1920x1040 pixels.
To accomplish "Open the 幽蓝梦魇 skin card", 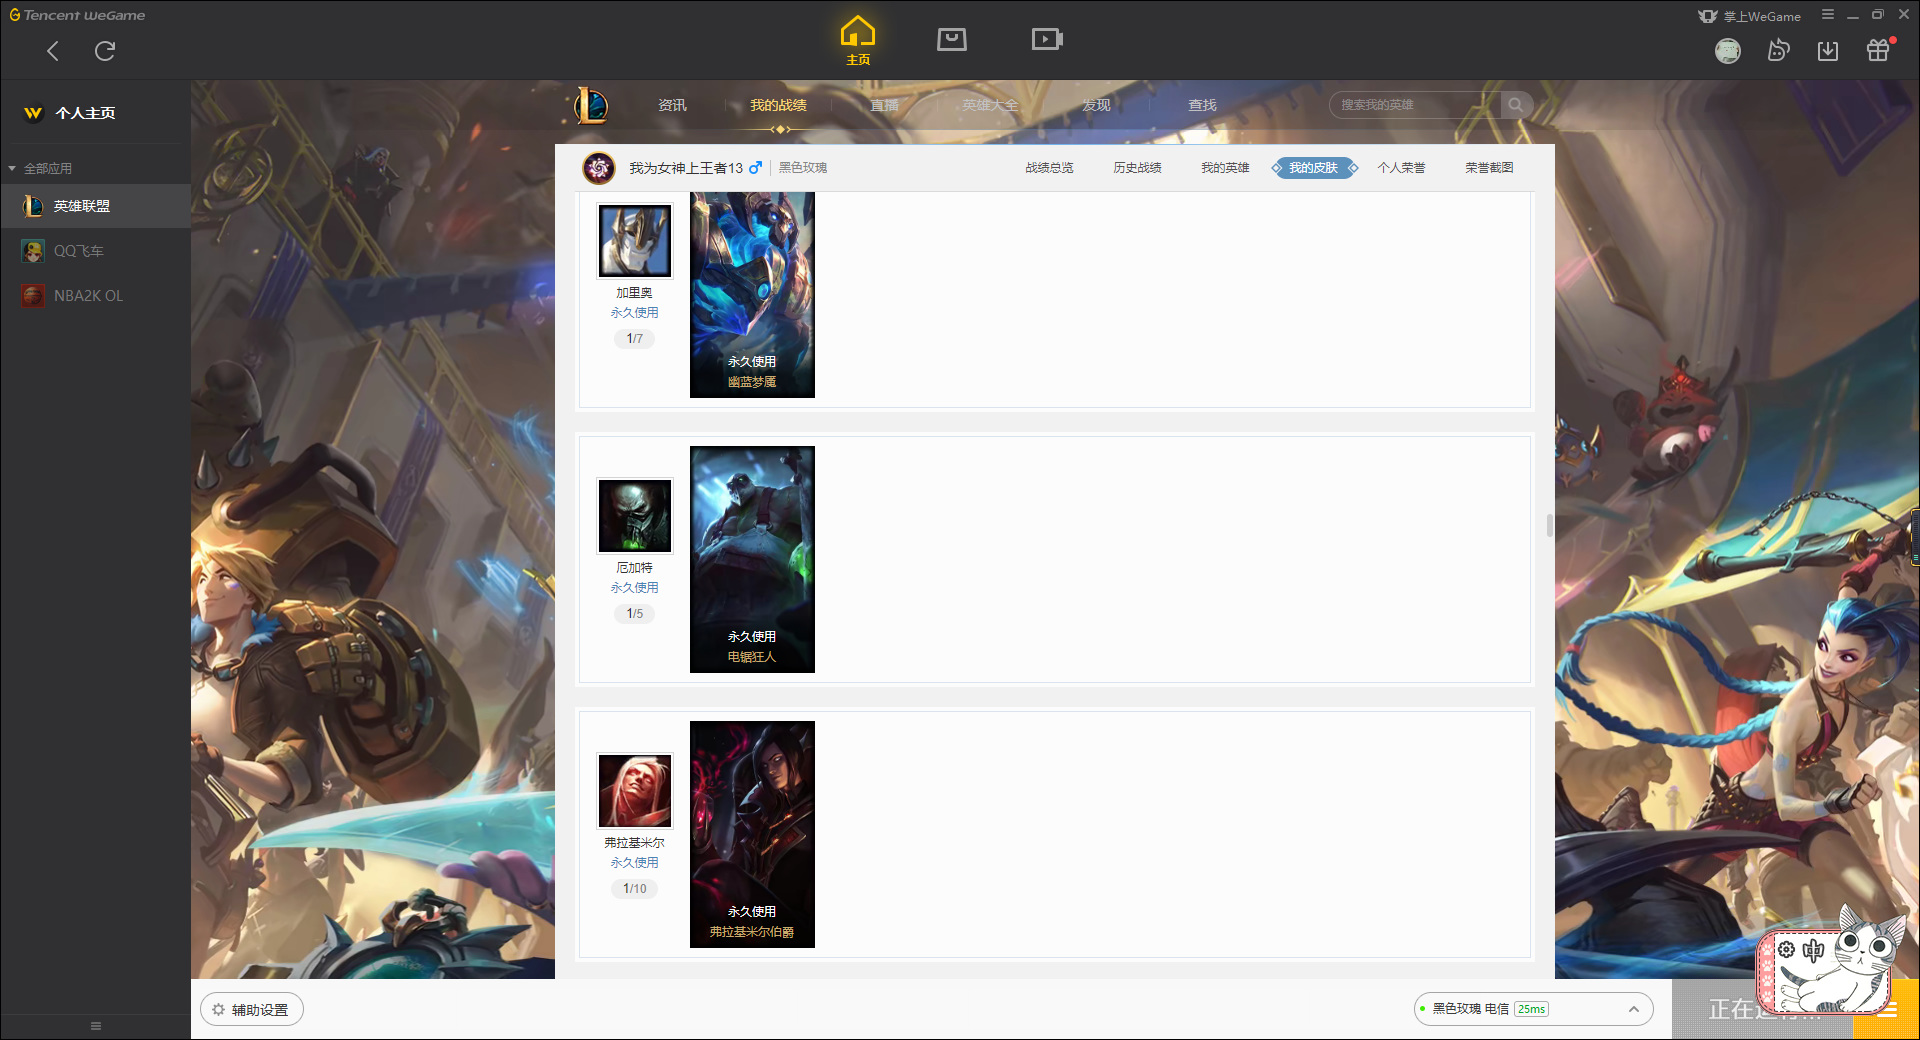I will click(x=752, y=295).
